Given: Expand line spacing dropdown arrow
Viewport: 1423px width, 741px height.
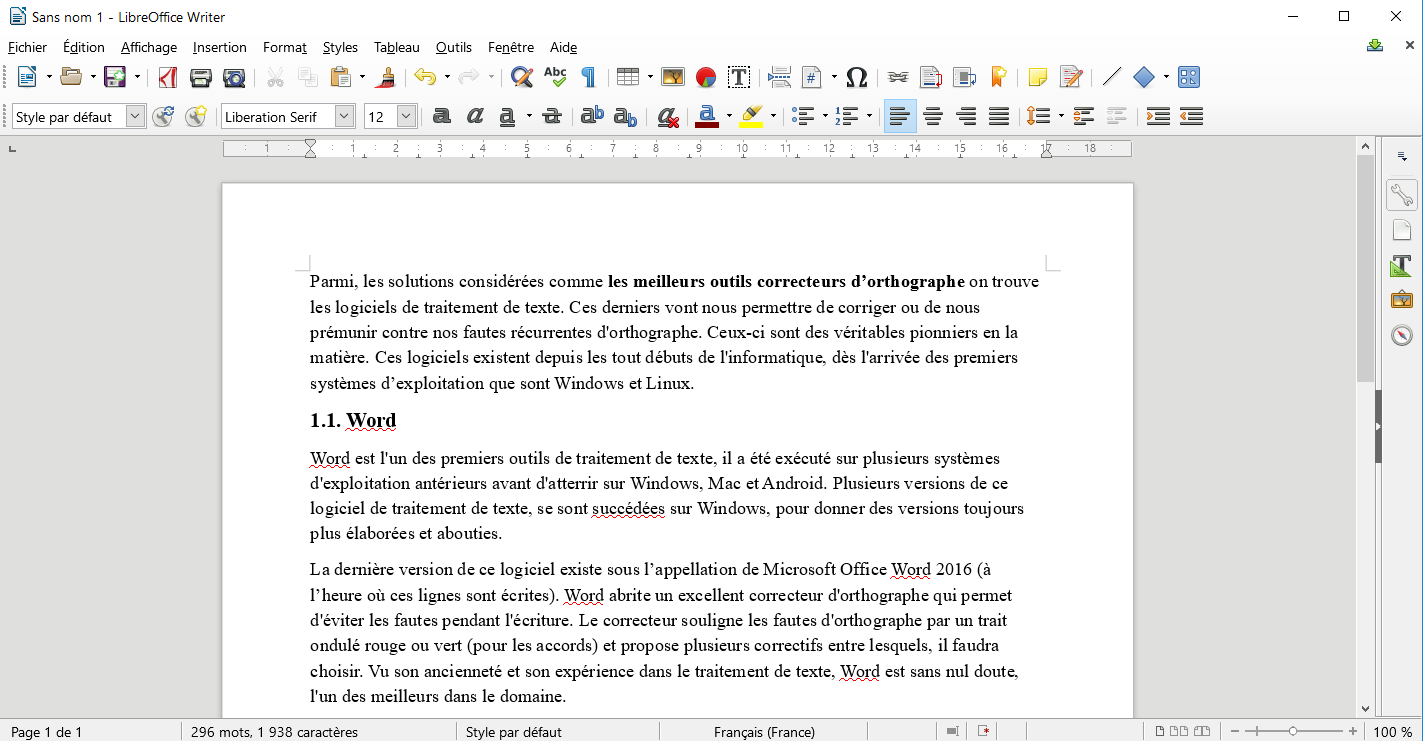Looking at the screenshot, I should tap(1061, 117).
